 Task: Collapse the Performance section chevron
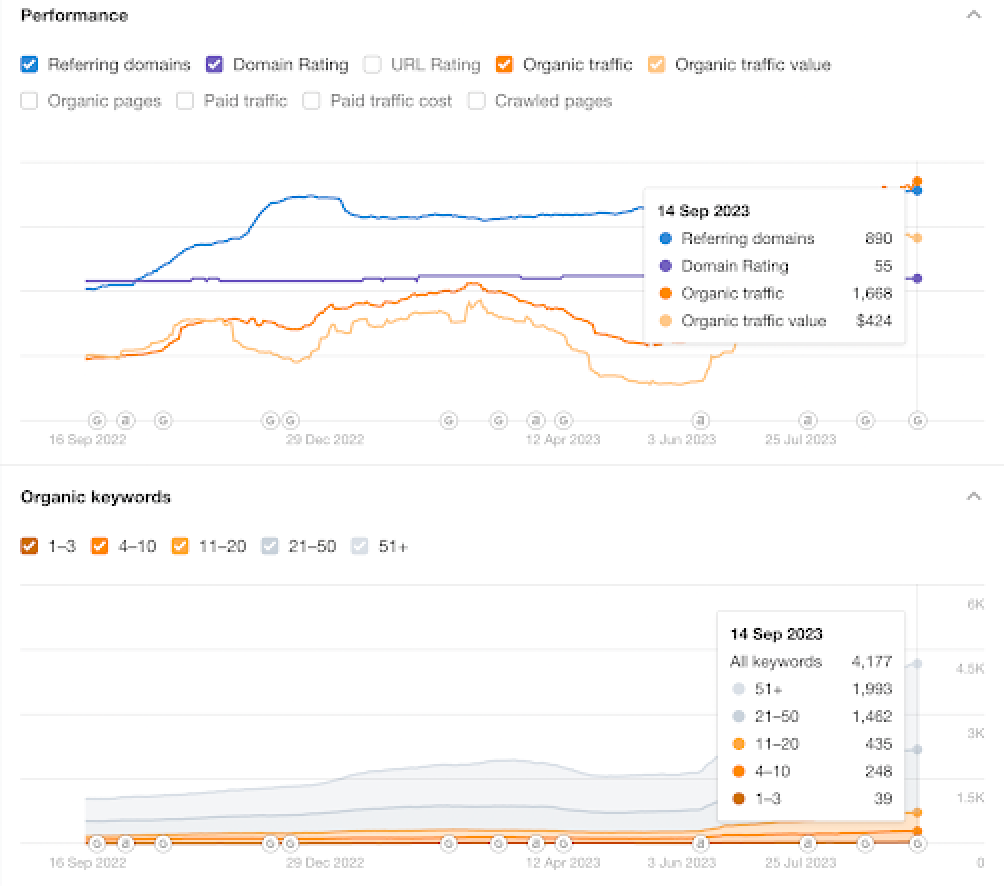973,16
